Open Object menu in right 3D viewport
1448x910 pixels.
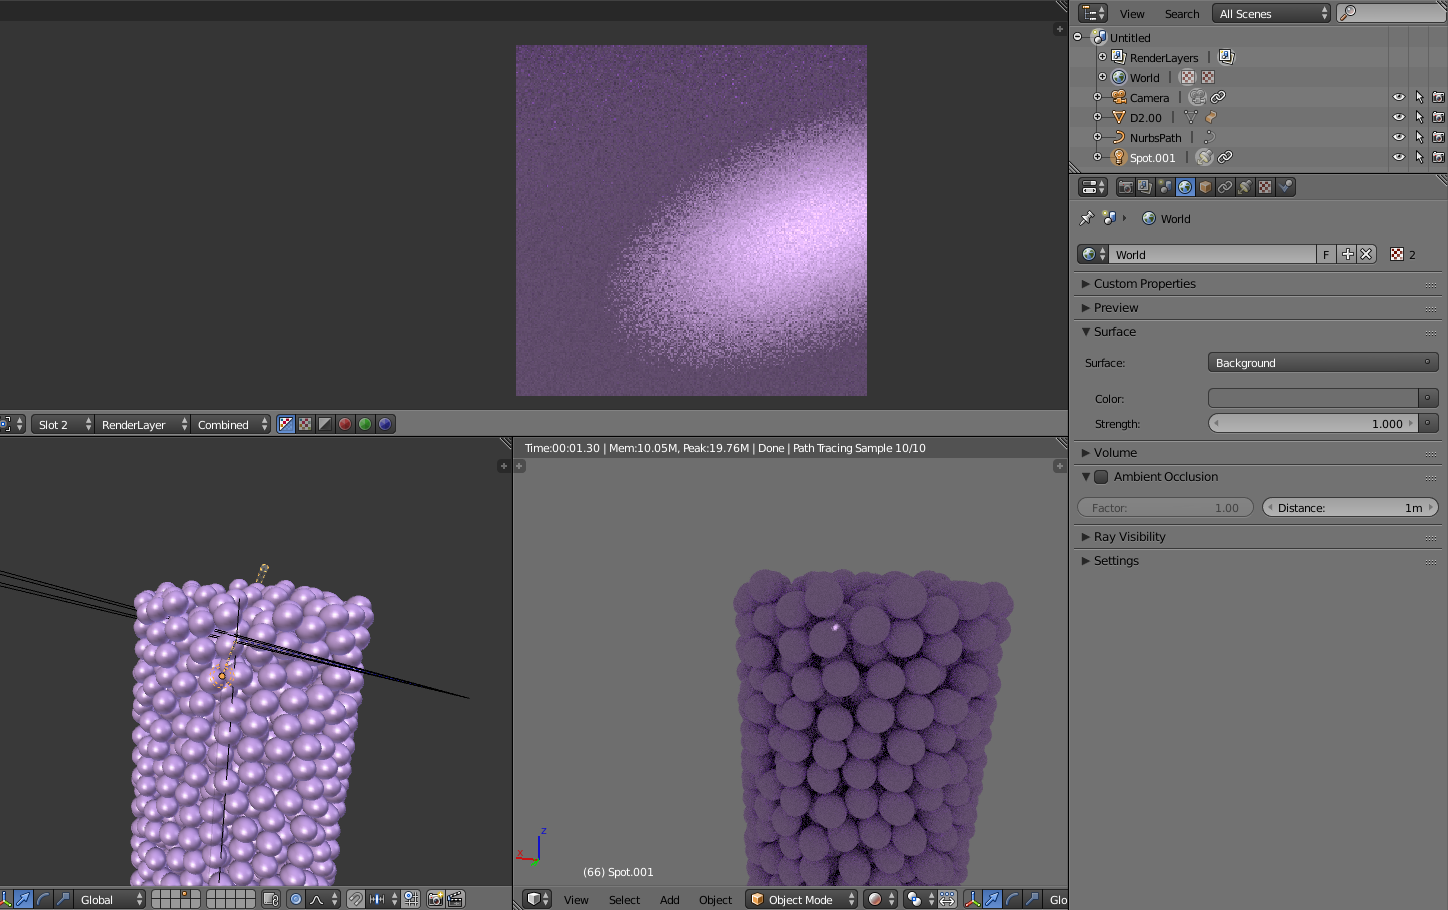(716, 900)
